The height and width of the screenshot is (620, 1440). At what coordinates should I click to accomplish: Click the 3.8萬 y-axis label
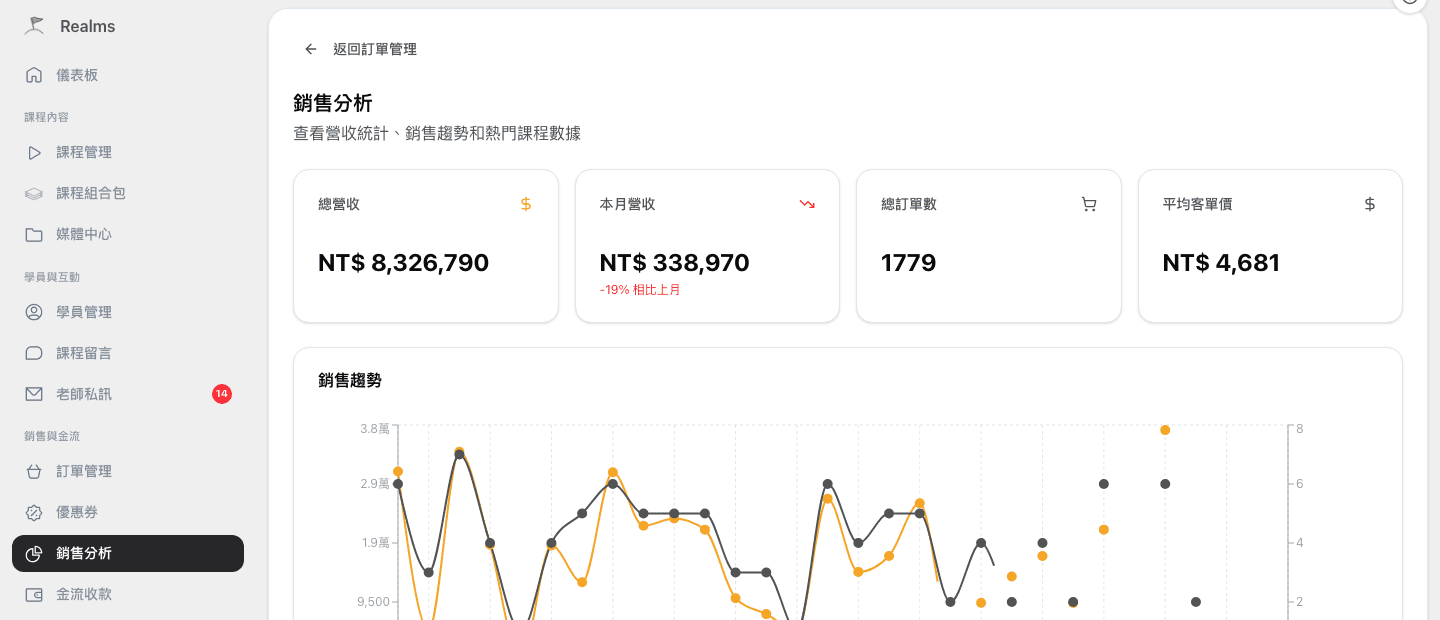point(375,429)
